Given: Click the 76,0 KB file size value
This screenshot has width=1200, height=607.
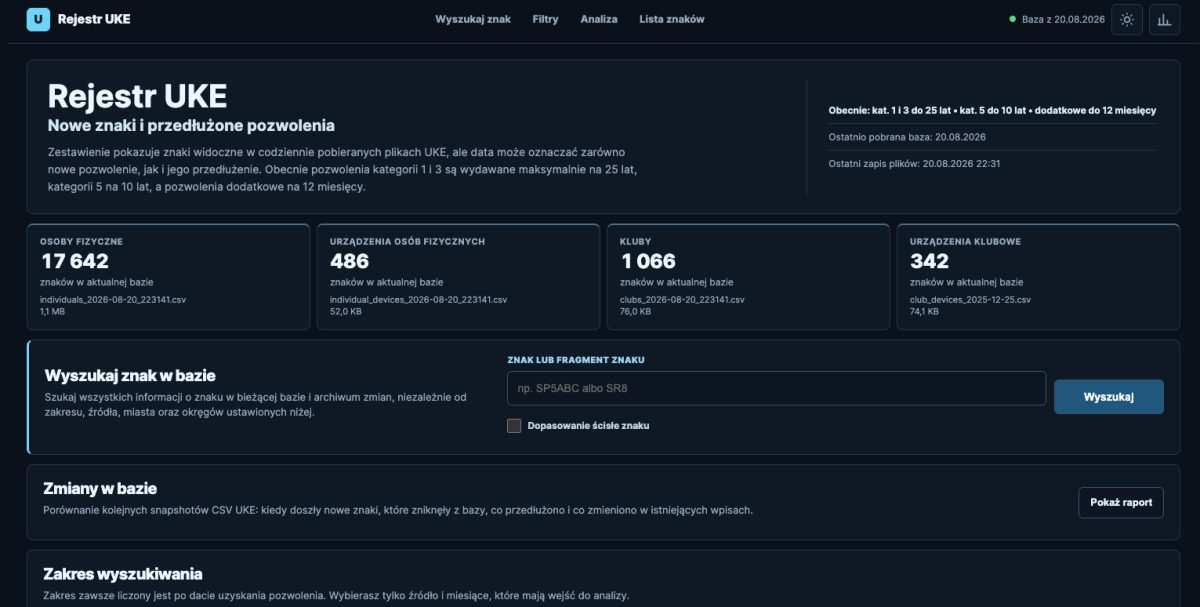Looking at the screenshot, I should [635, 312].
